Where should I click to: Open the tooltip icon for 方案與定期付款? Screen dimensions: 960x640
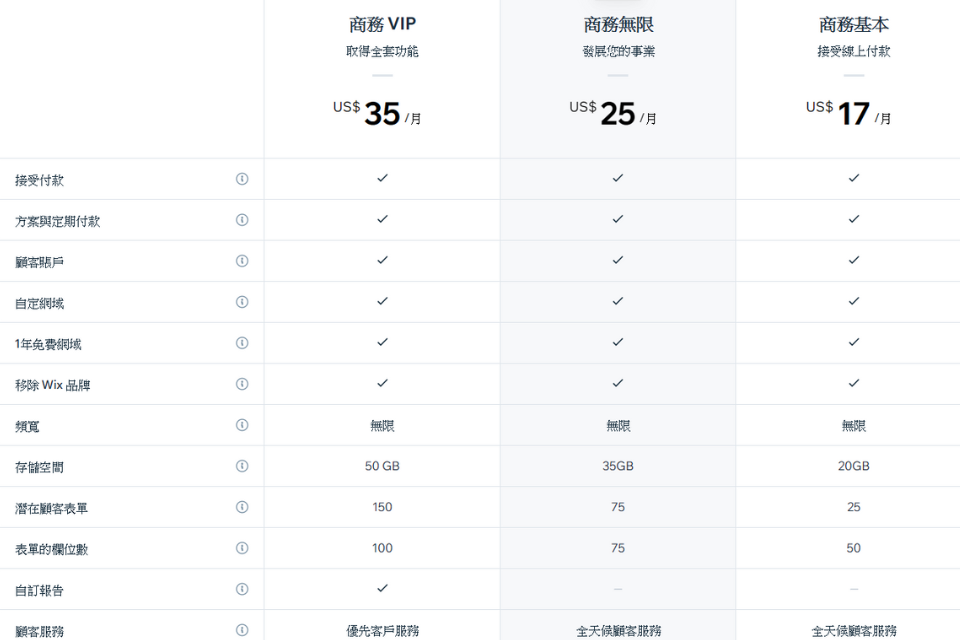coord(241,219)
